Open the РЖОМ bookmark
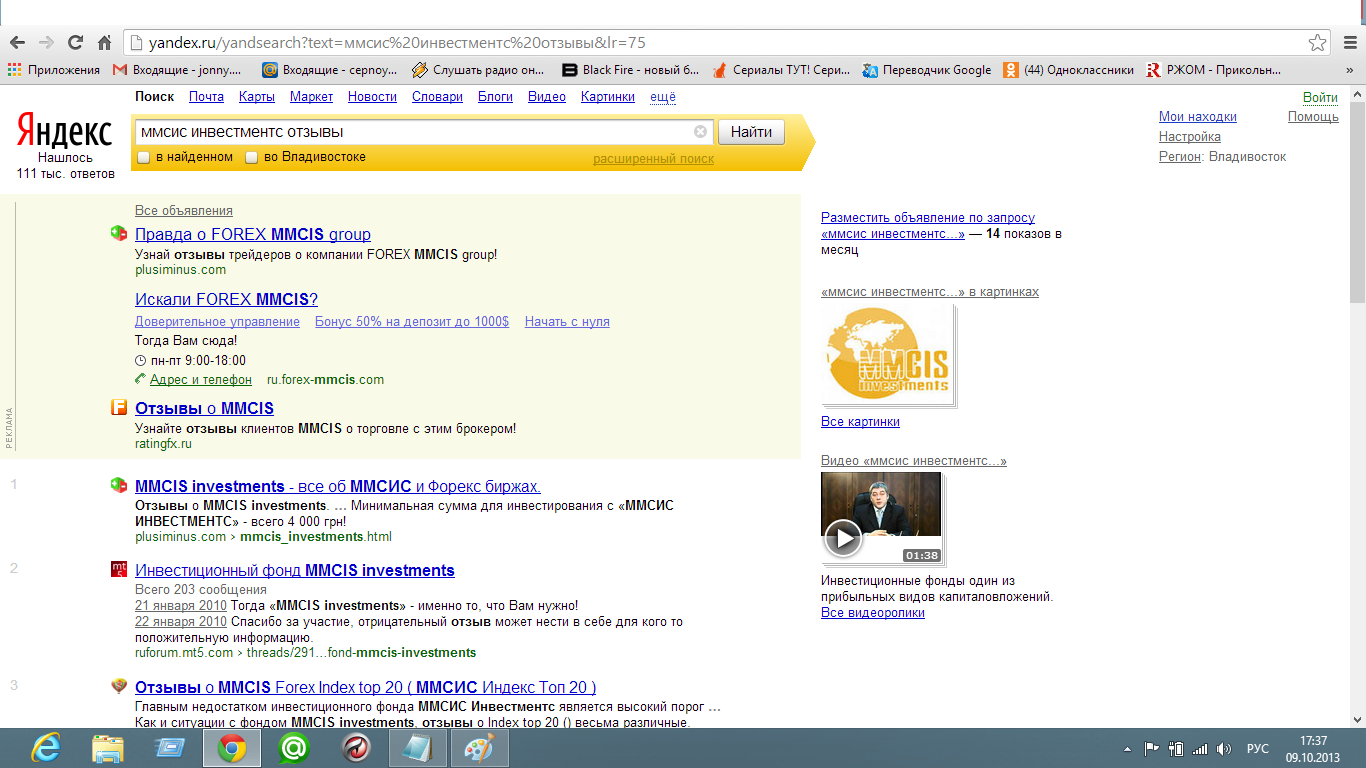The height and width of the screenshot is (768, 1366). [1213, 70]
